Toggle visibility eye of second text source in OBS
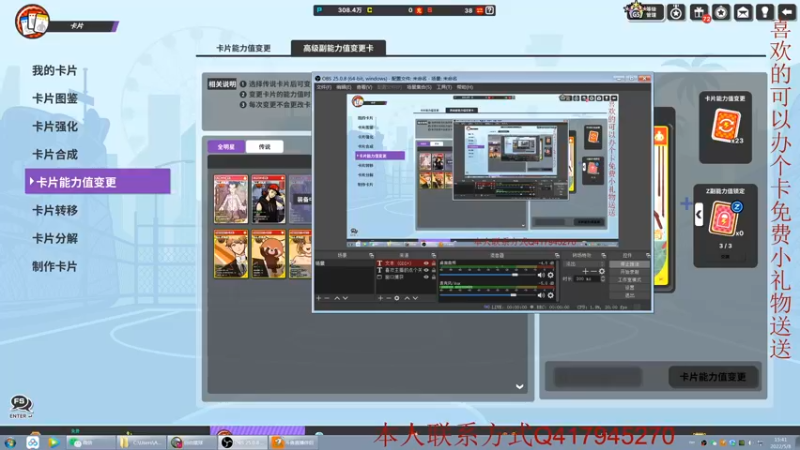Viewport: 800px width, 450px height. [x=426, y=270]
